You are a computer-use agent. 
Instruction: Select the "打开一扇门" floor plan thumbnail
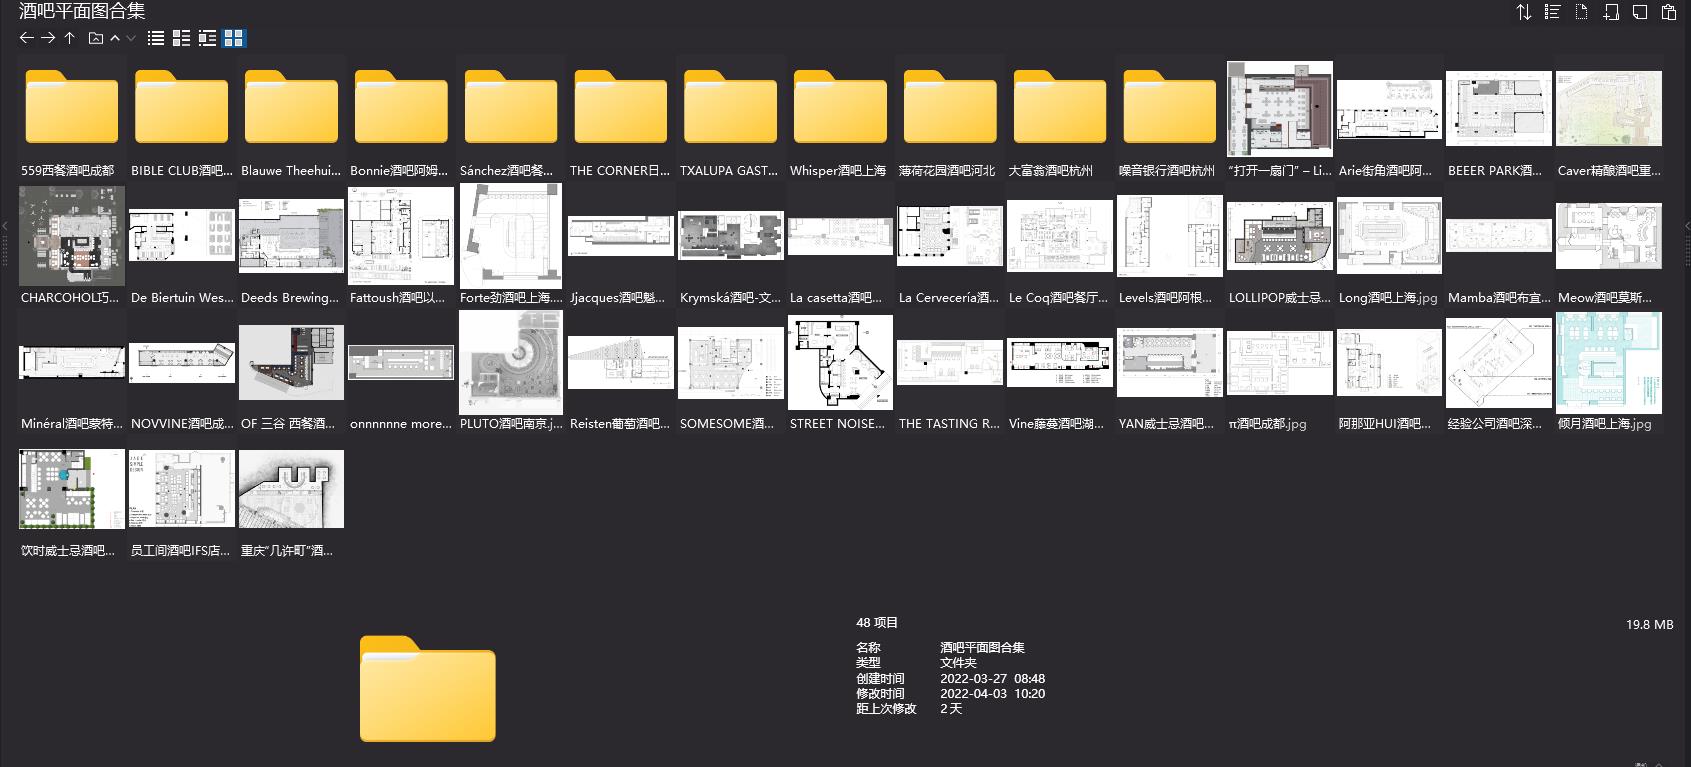pos(1280,109)
